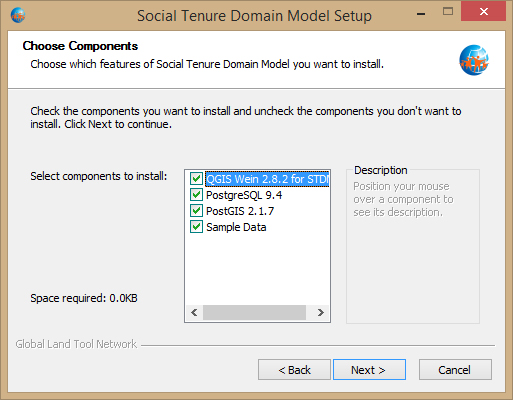The height and width of the screenshot is (400, 513).
Task: Minimize the setup window
Action: pos(421,13)
